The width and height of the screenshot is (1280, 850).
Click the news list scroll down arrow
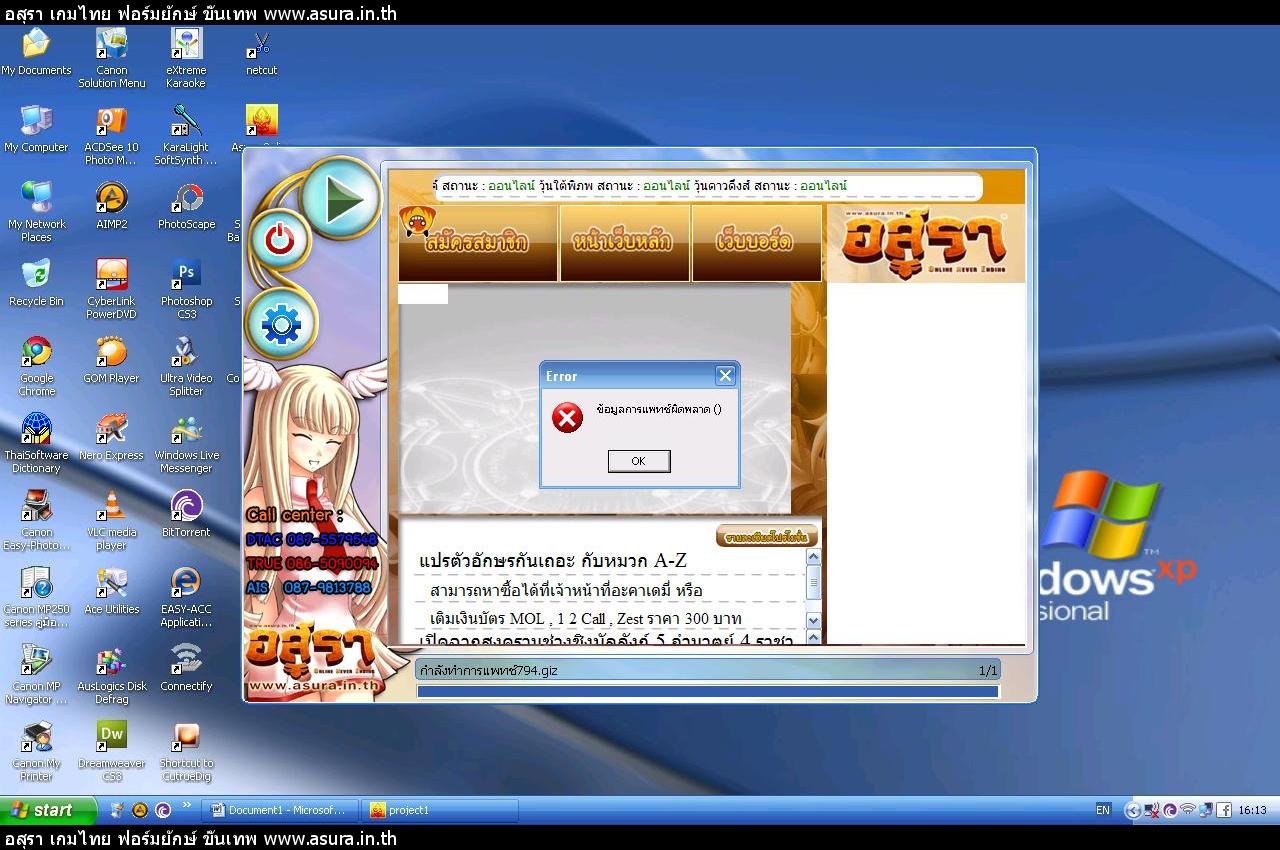coord(813,621)
